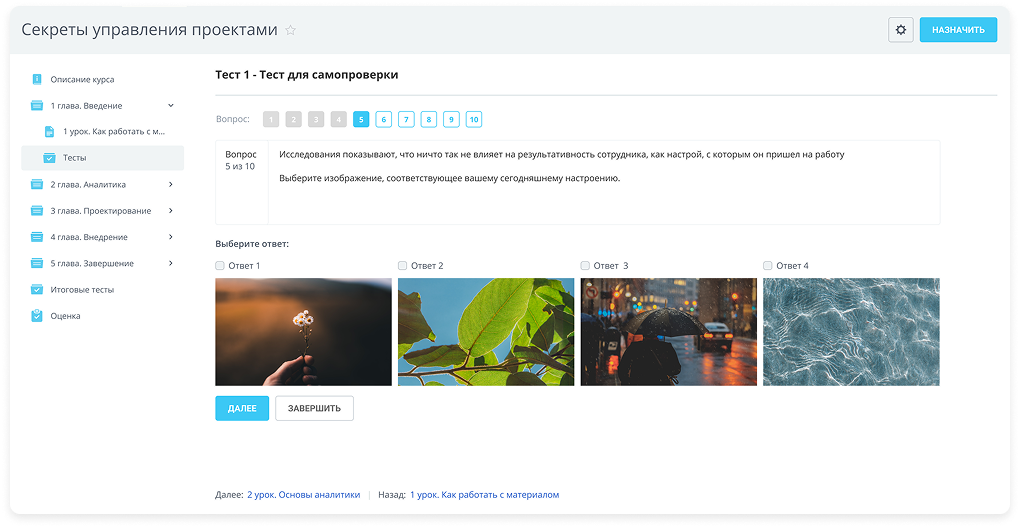Open Итоговые тесты in sidebar
The width and height of the screenshot is (1020, 528).
[x=82, y=289]
